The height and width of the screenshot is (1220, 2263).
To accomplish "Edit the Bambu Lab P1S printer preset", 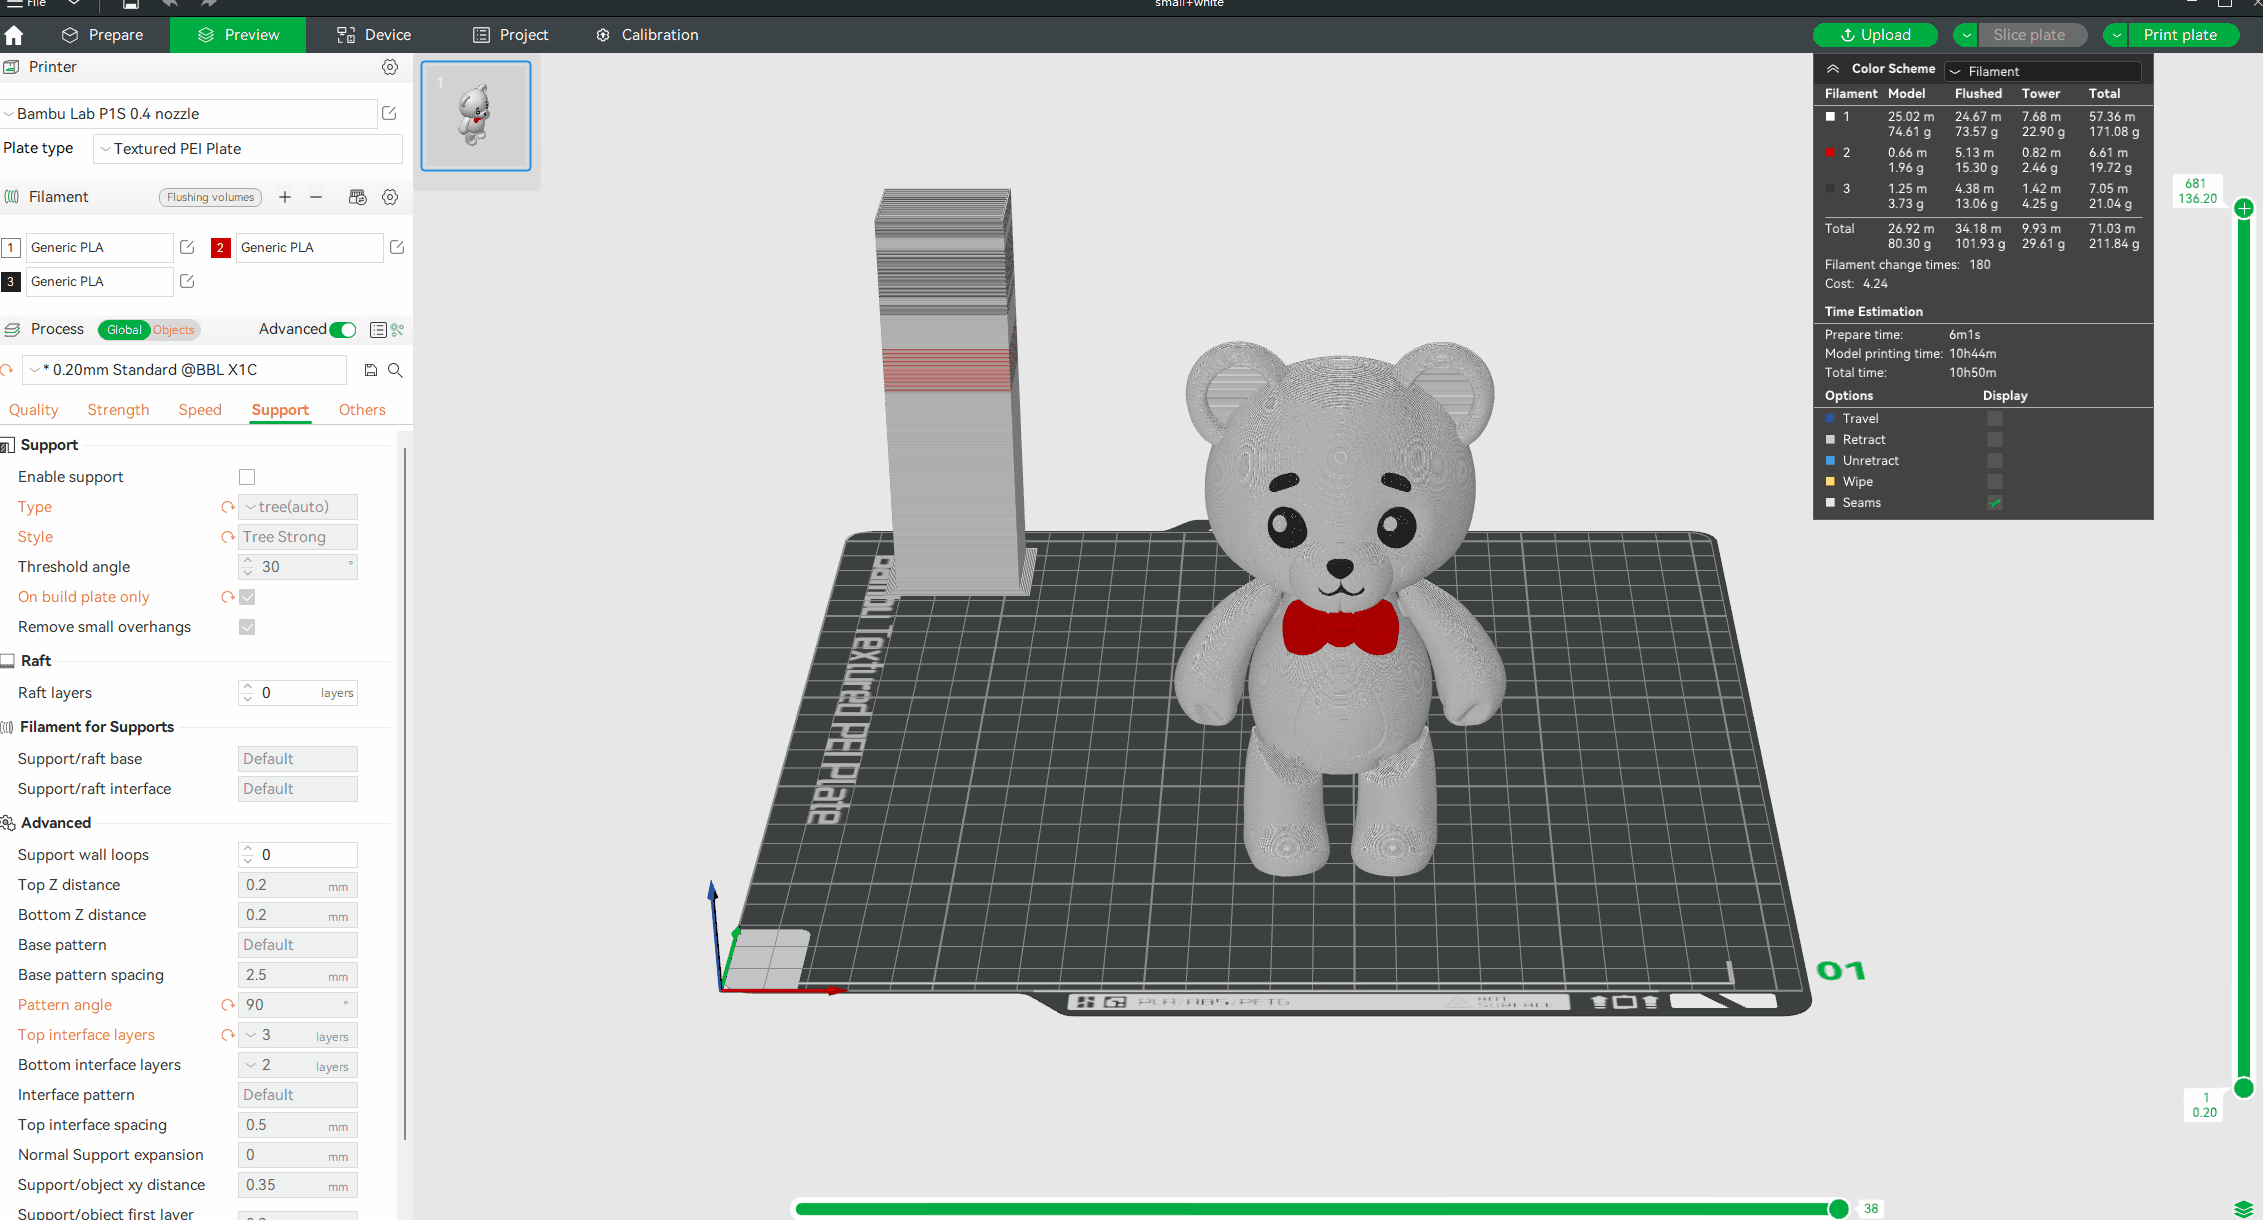I will click(x=389, y=114).
